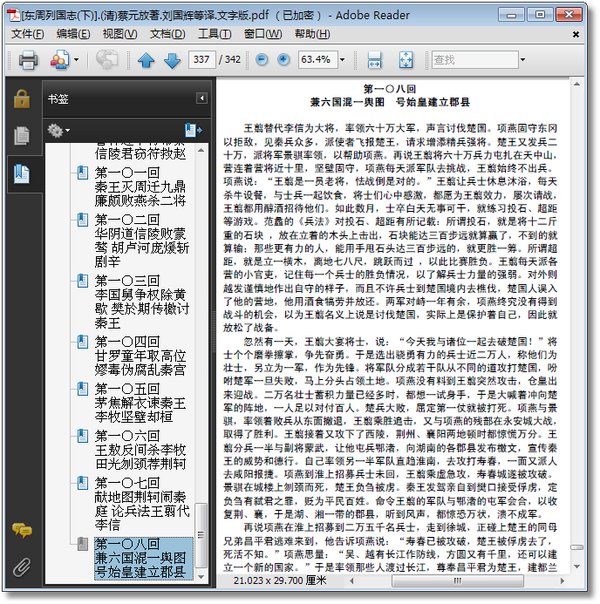Image resolution: width=600 pixels, height=604 pixels.
Task: Click the security lock icon in sidebar
Action: click(22, 99)
